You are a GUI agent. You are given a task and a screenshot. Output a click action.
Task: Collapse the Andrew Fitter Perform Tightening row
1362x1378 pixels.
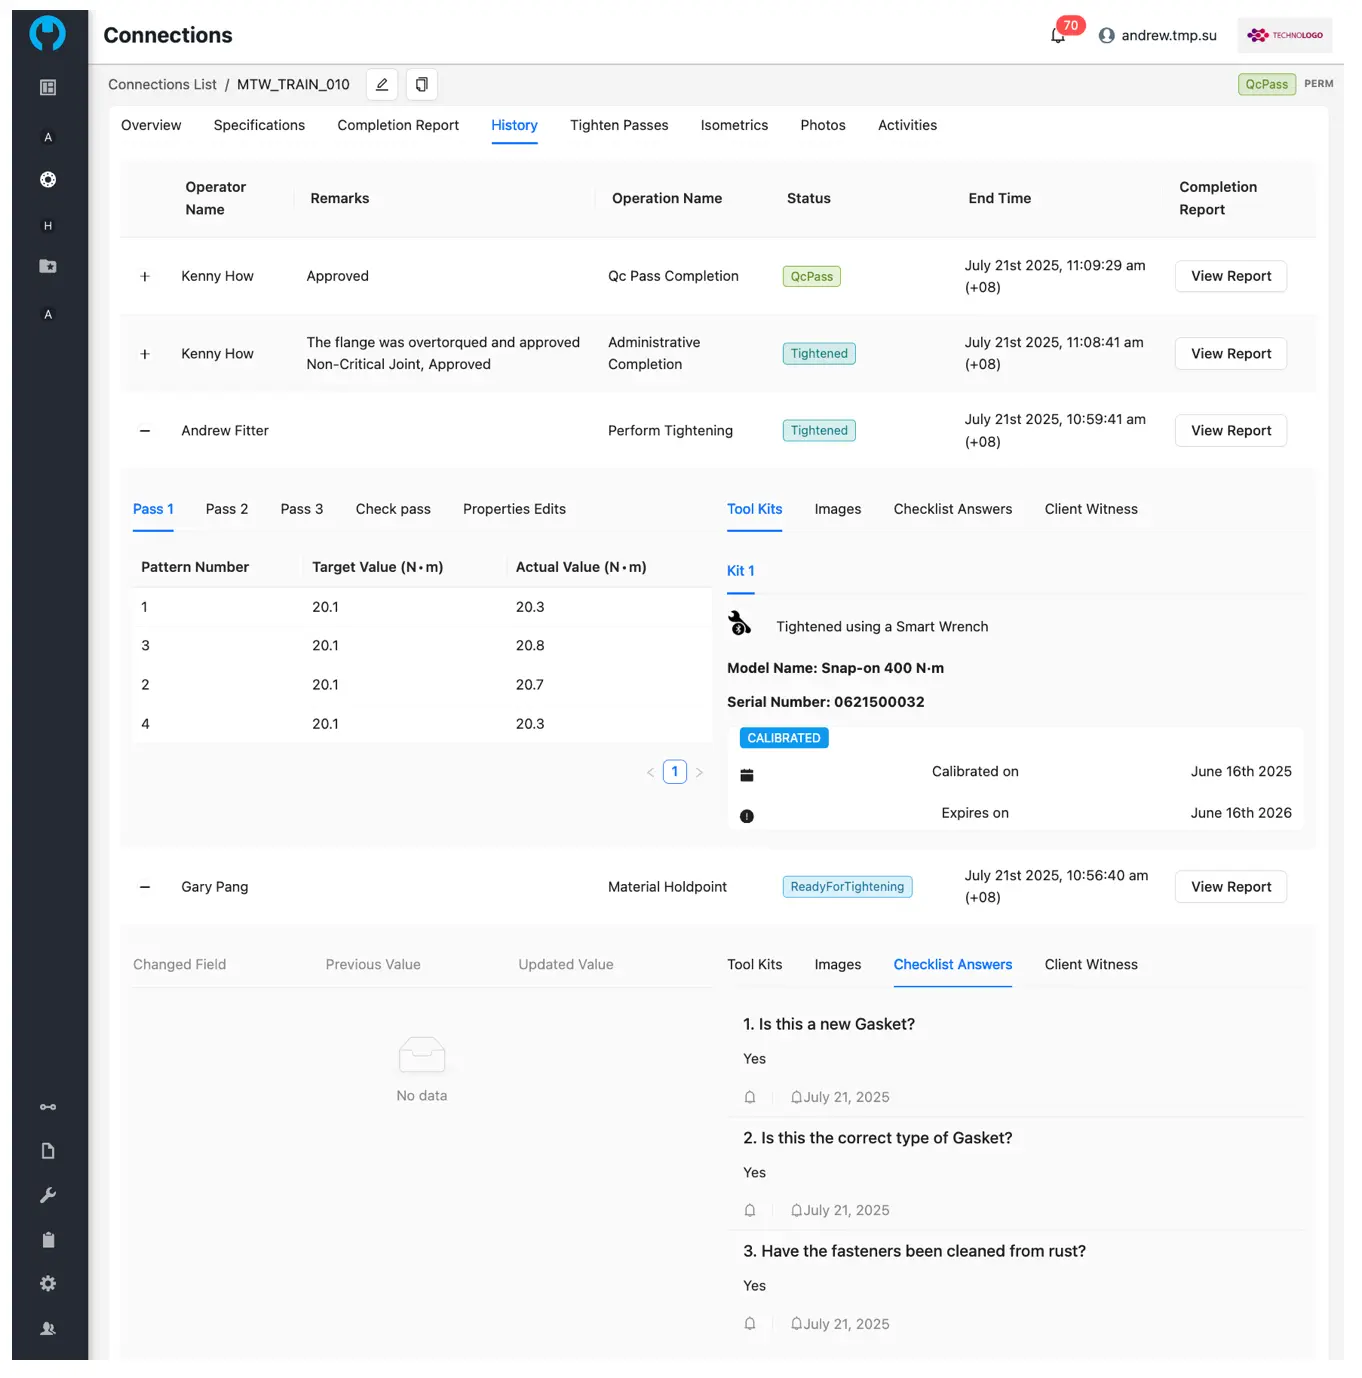coord(145,431)
